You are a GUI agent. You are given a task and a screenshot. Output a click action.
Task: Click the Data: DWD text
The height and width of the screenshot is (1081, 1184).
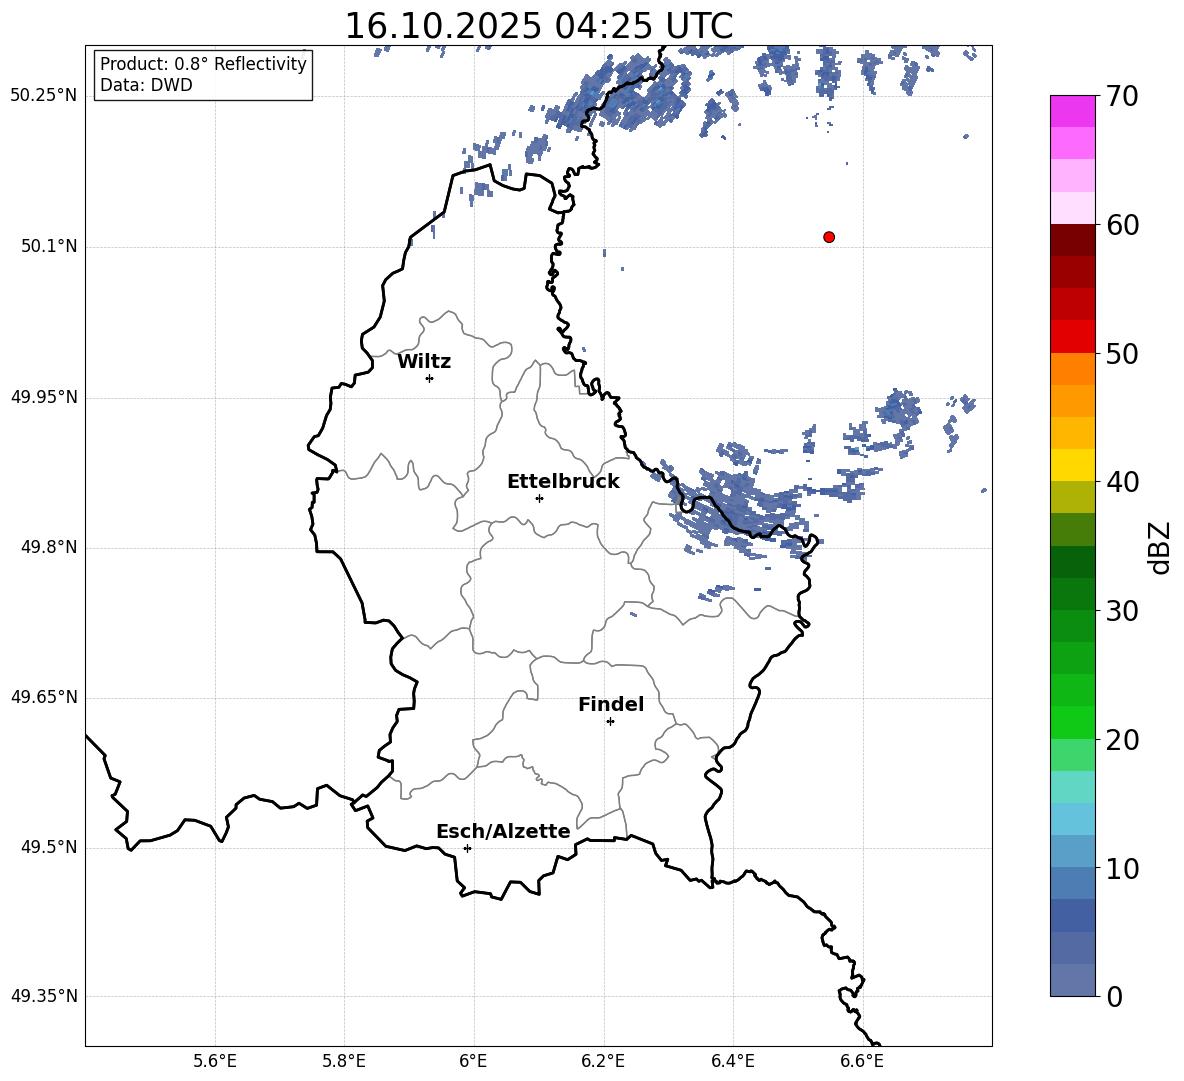coord(146,85)
